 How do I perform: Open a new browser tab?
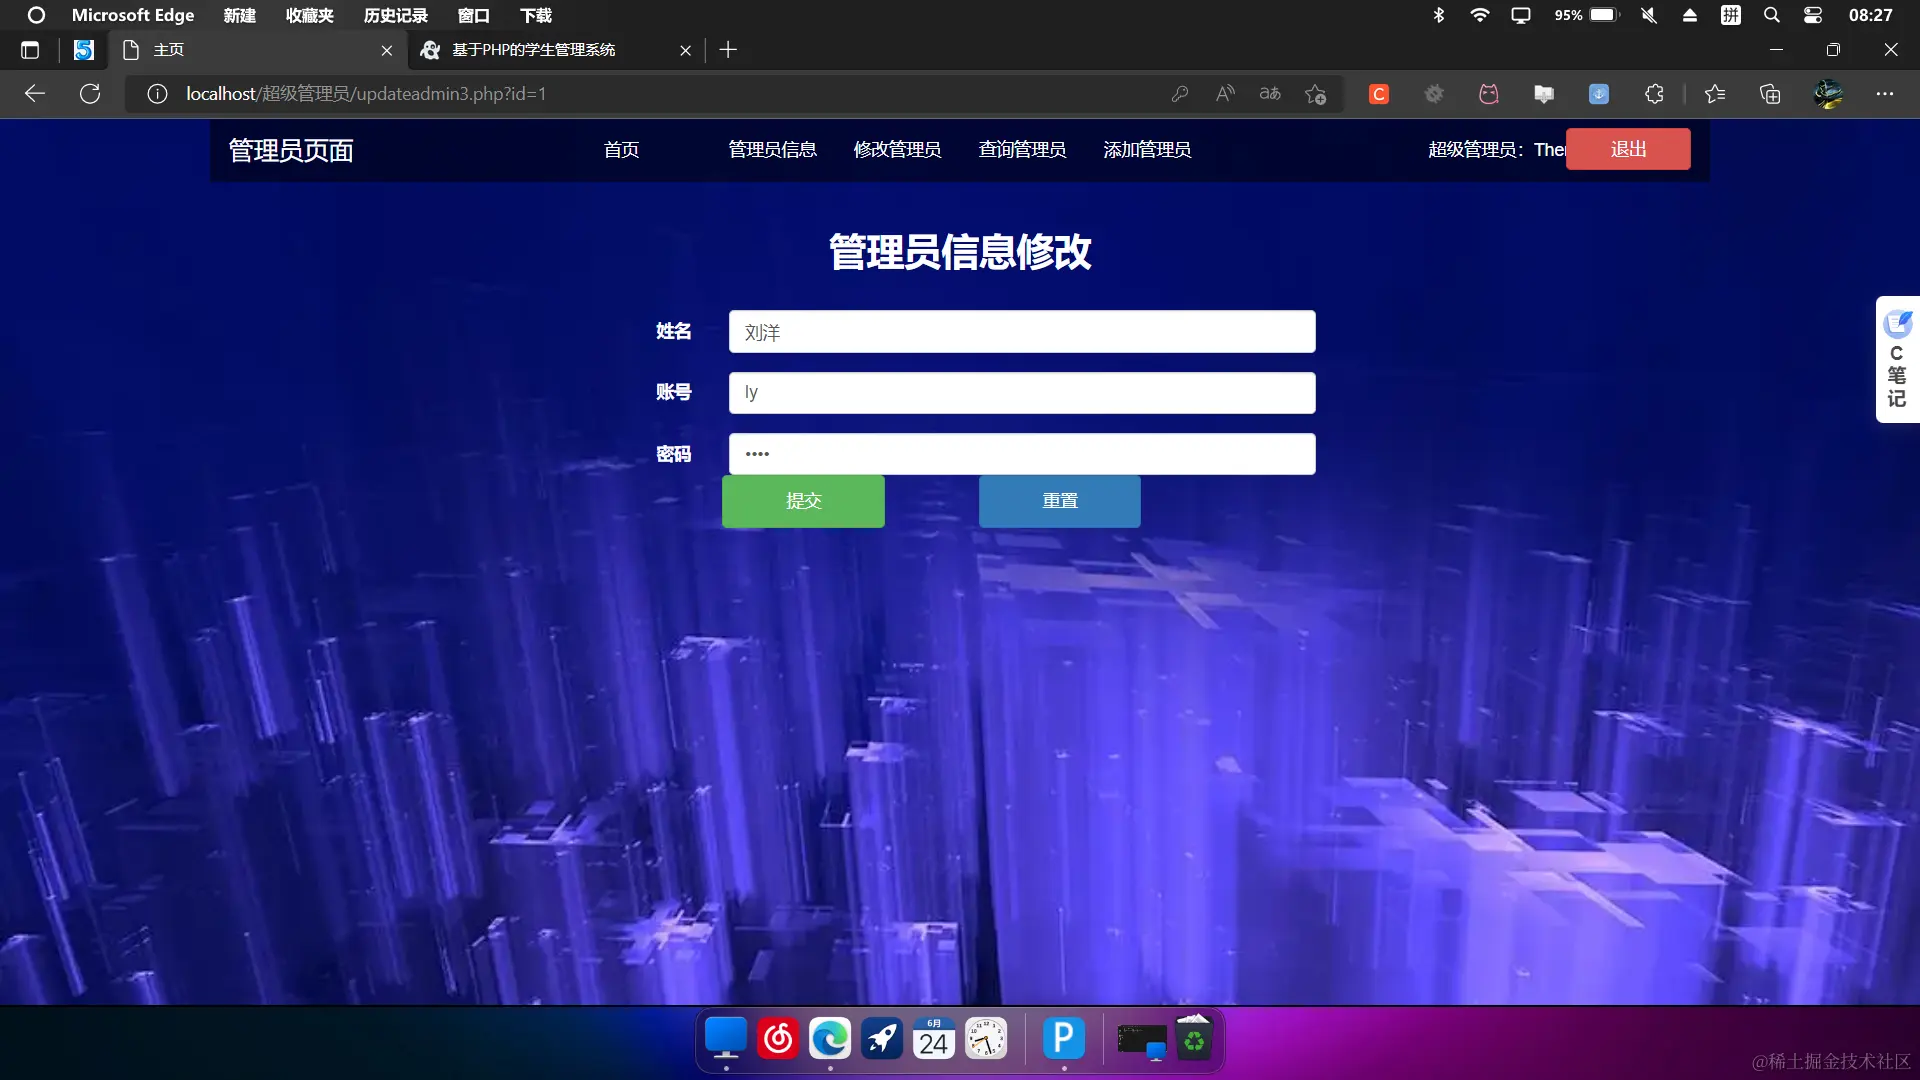(728, 50)
